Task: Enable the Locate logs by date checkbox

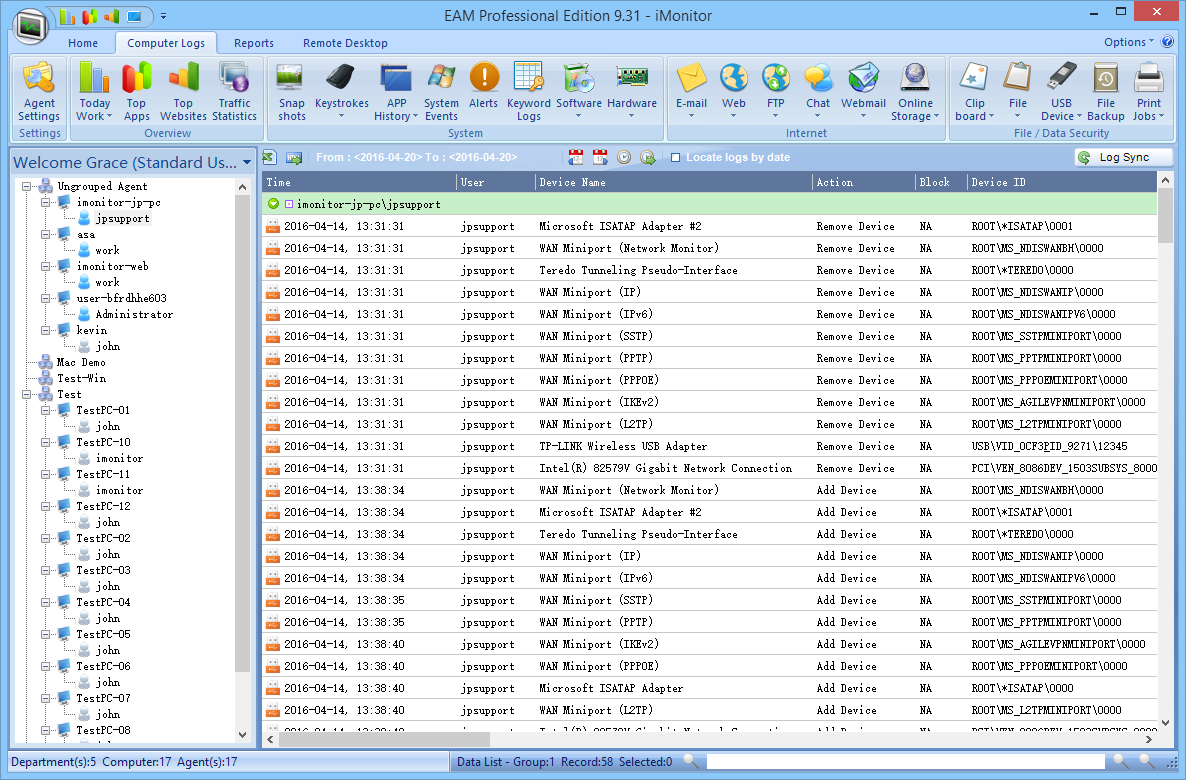Action: tap(676, 158)
